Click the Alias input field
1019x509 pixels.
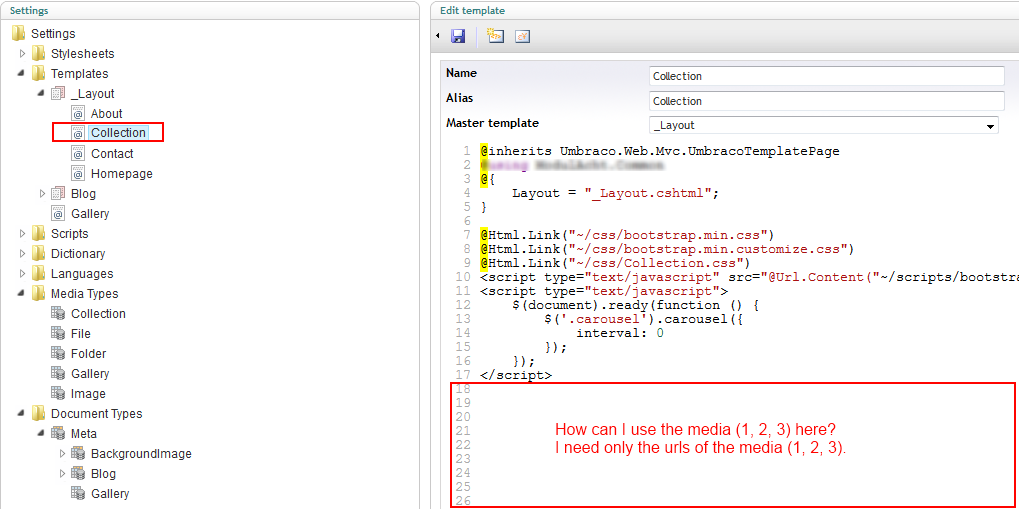coord(827,101)
